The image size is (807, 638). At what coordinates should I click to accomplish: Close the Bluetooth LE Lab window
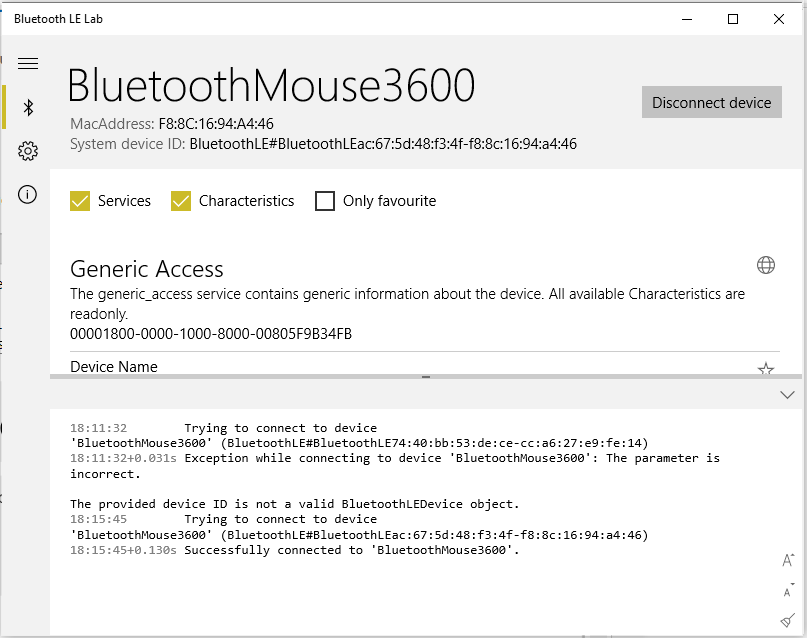(x=779, y=19)
